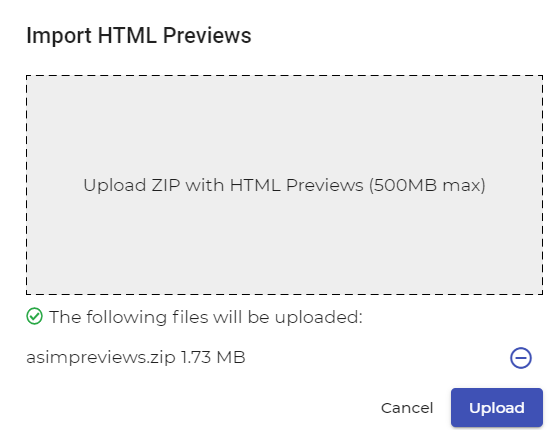Open file picker via the dashed upload dropzone

[284, 185]
